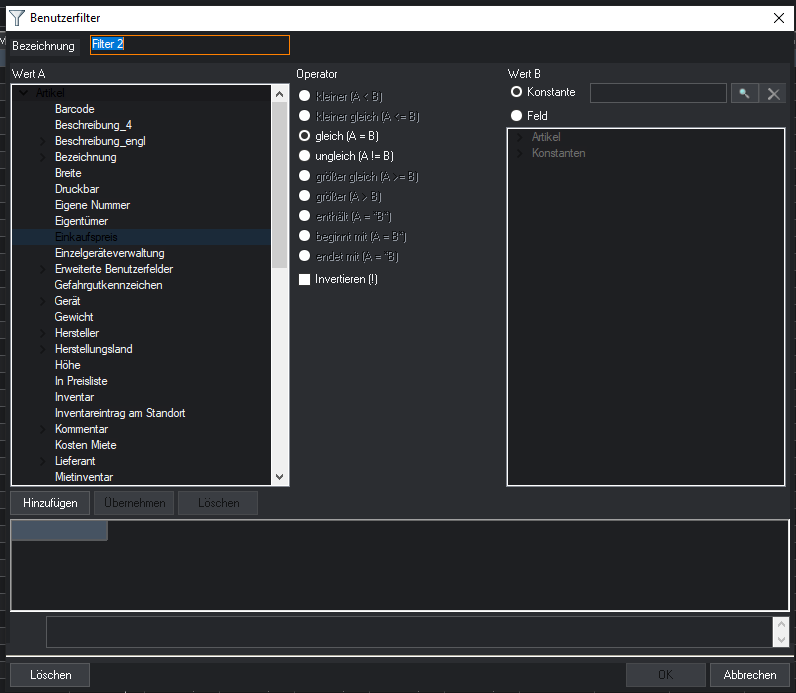Select the Einkaufspreis tree item
Viewport: 796px width, 693px height.
pyautogui.click(x=86, y=237)
